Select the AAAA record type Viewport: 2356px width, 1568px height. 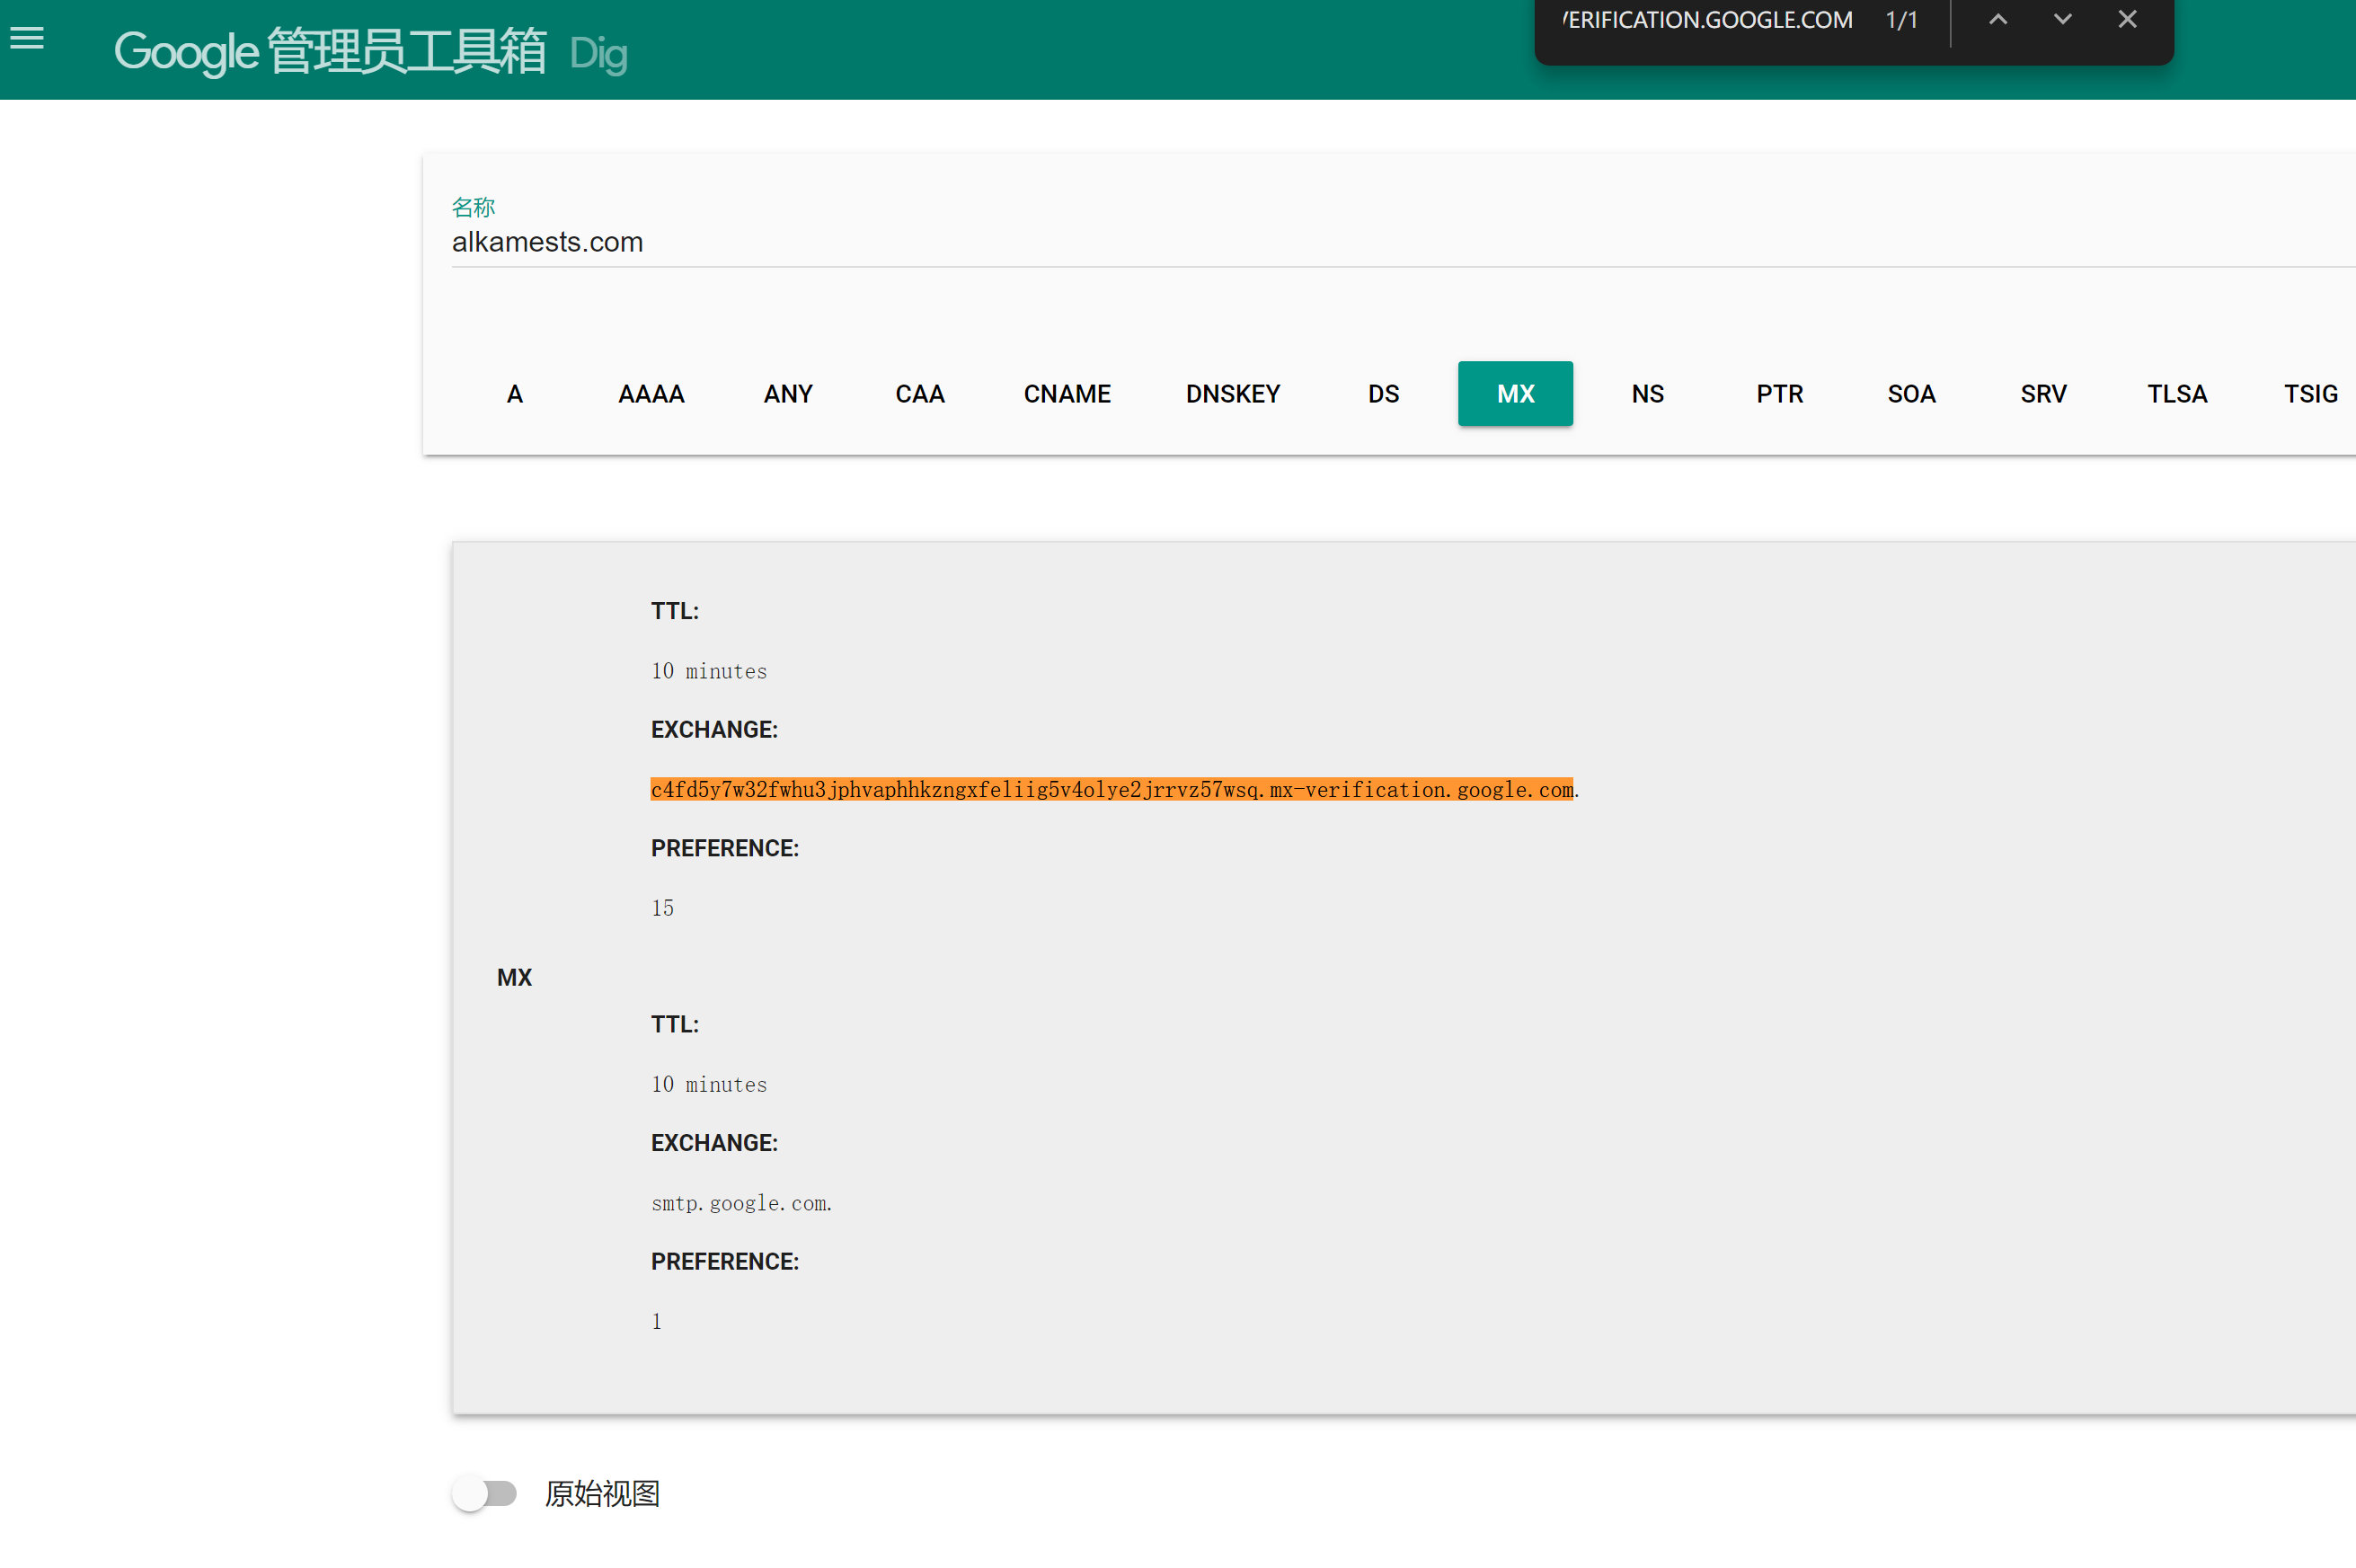[651, 394]
